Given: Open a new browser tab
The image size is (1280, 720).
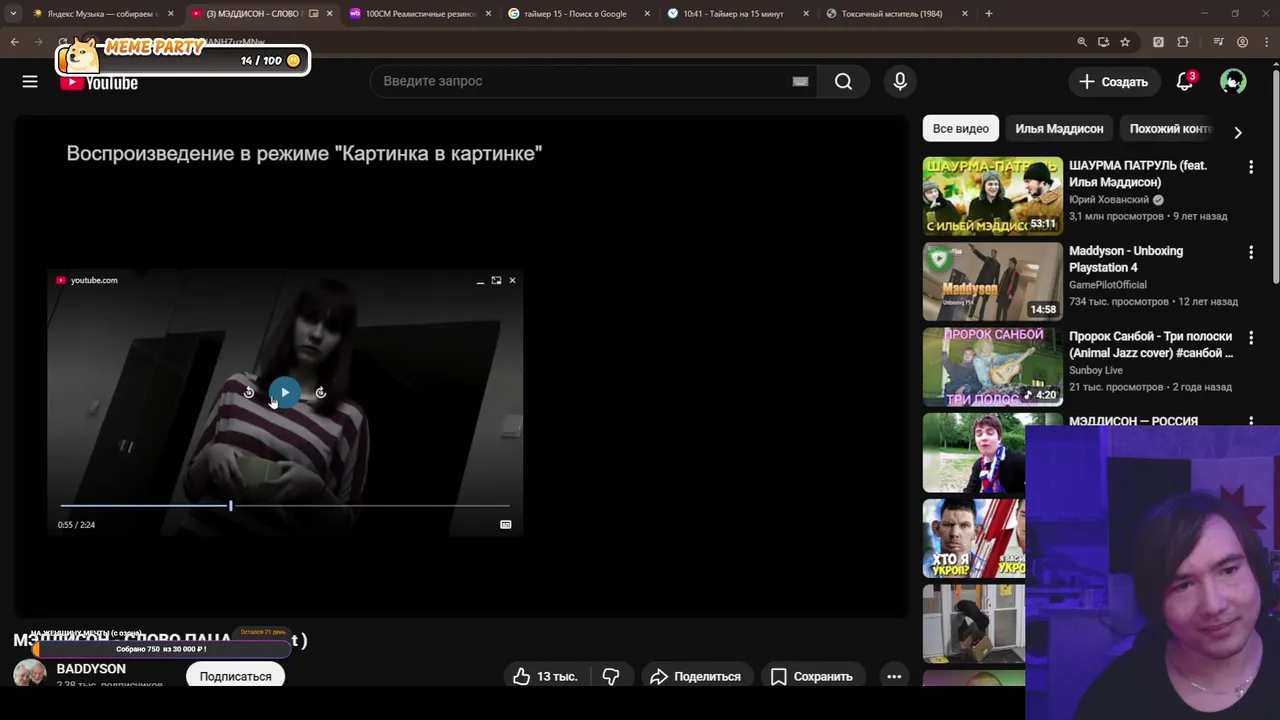Looking at the screenshot, I should [x=988, y=14].
